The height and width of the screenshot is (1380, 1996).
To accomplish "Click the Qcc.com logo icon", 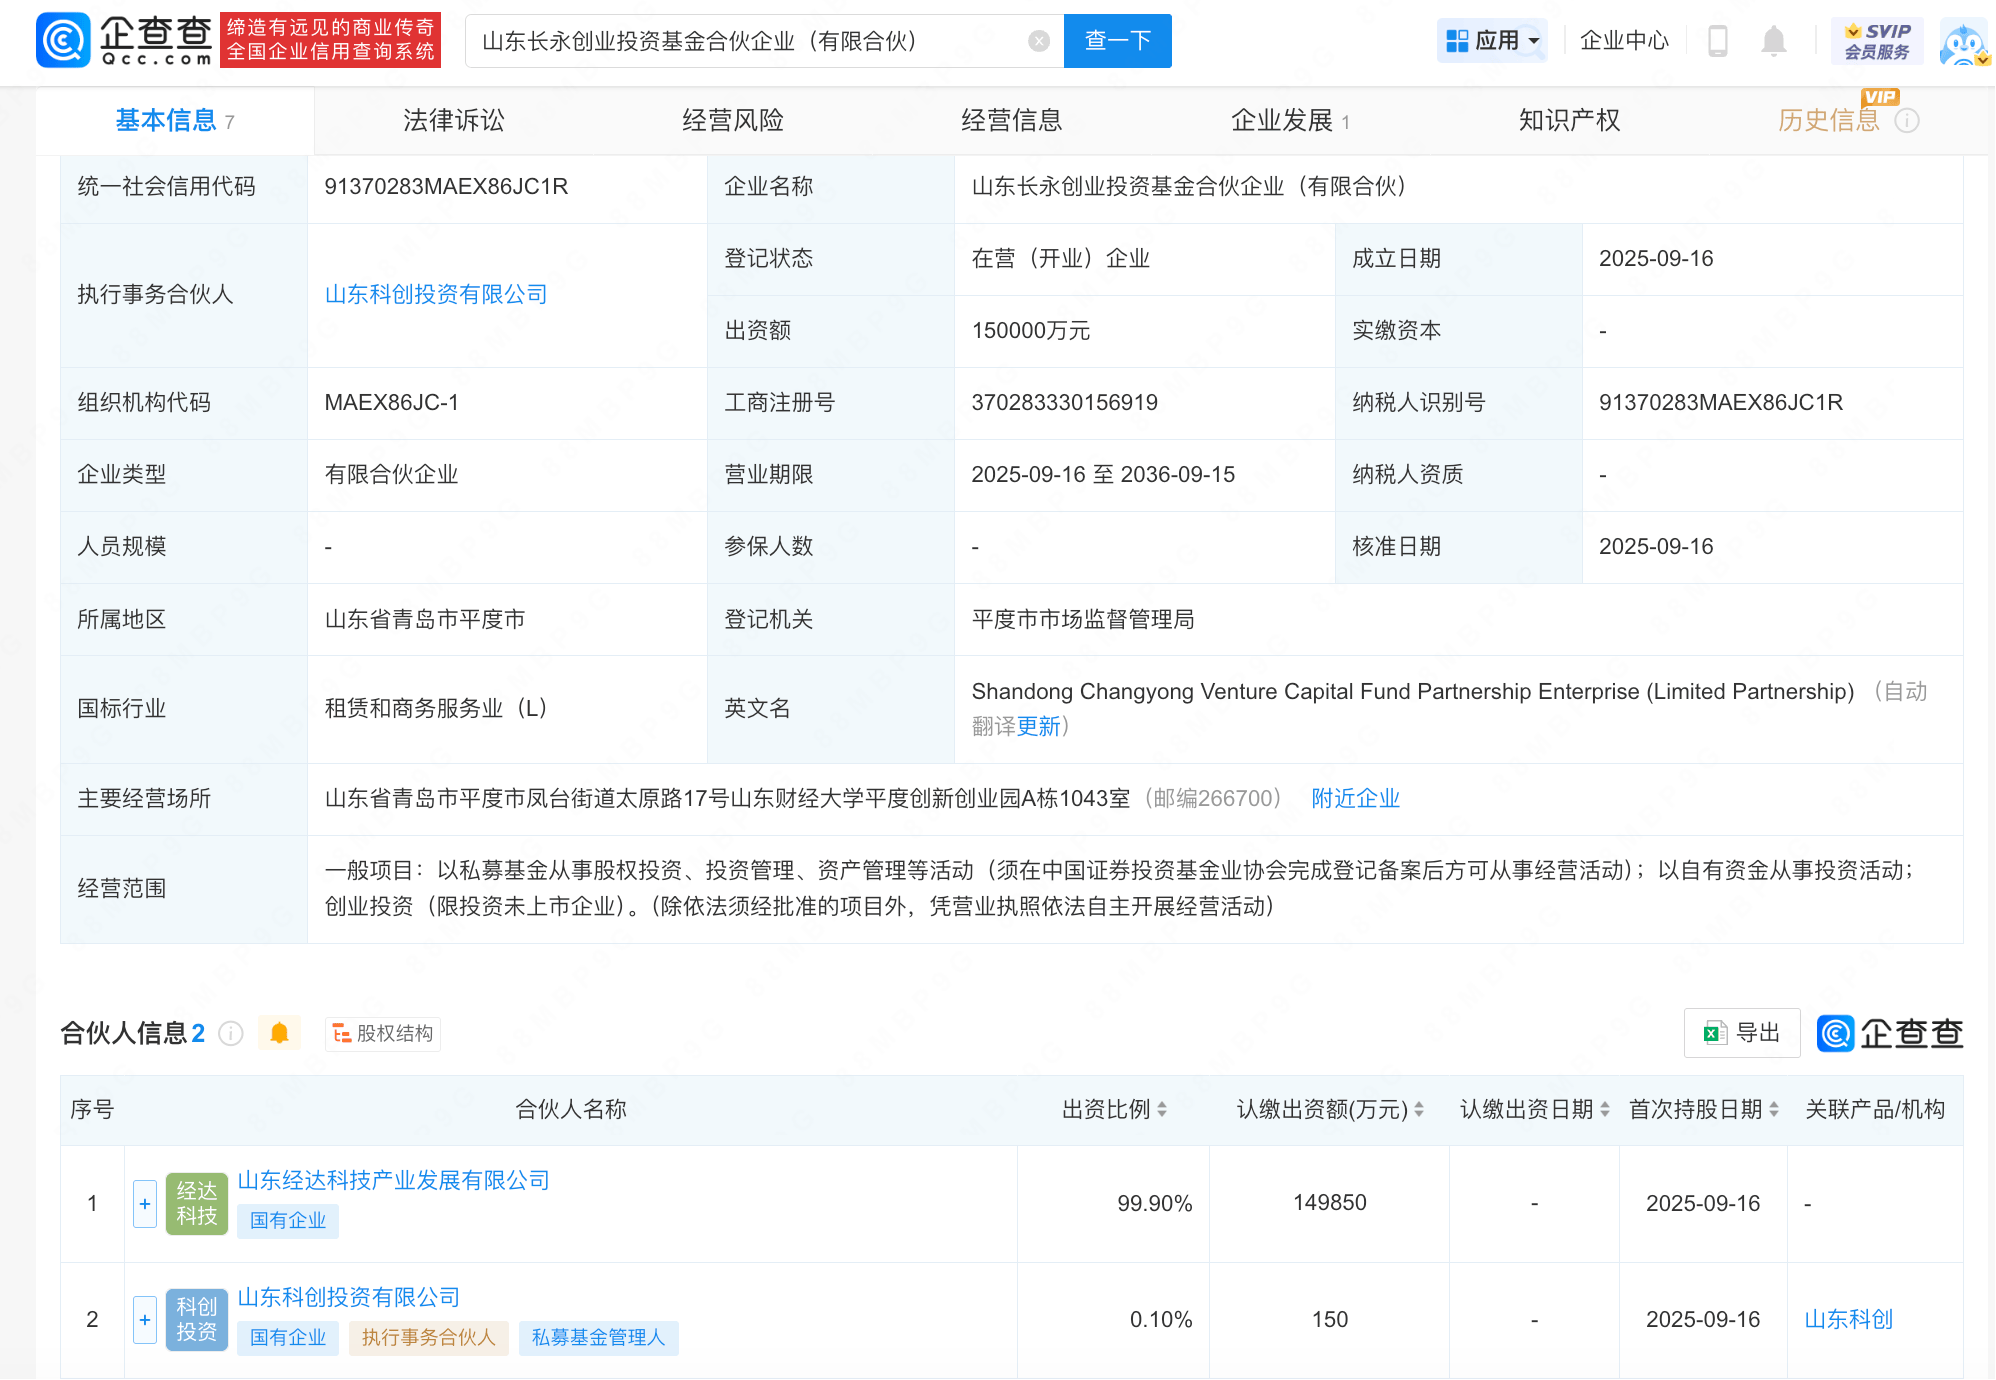I will click(x=63, y=41).
